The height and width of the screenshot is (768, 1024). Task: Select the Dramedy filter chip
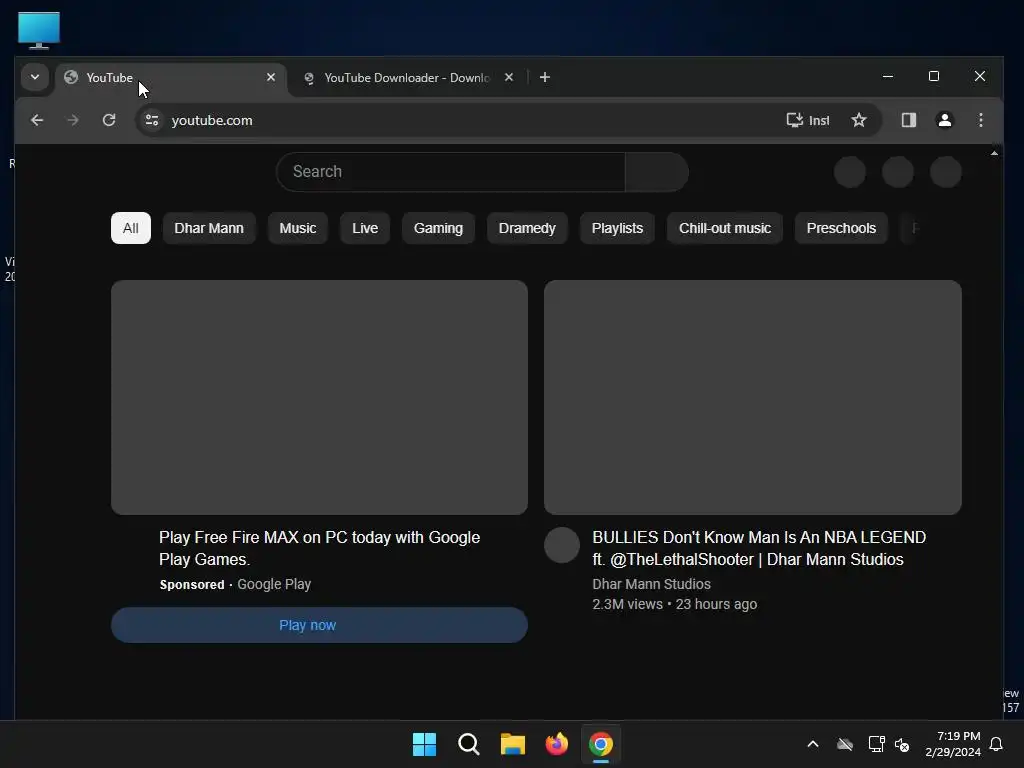pyautogui.click(x=527, y=228)
